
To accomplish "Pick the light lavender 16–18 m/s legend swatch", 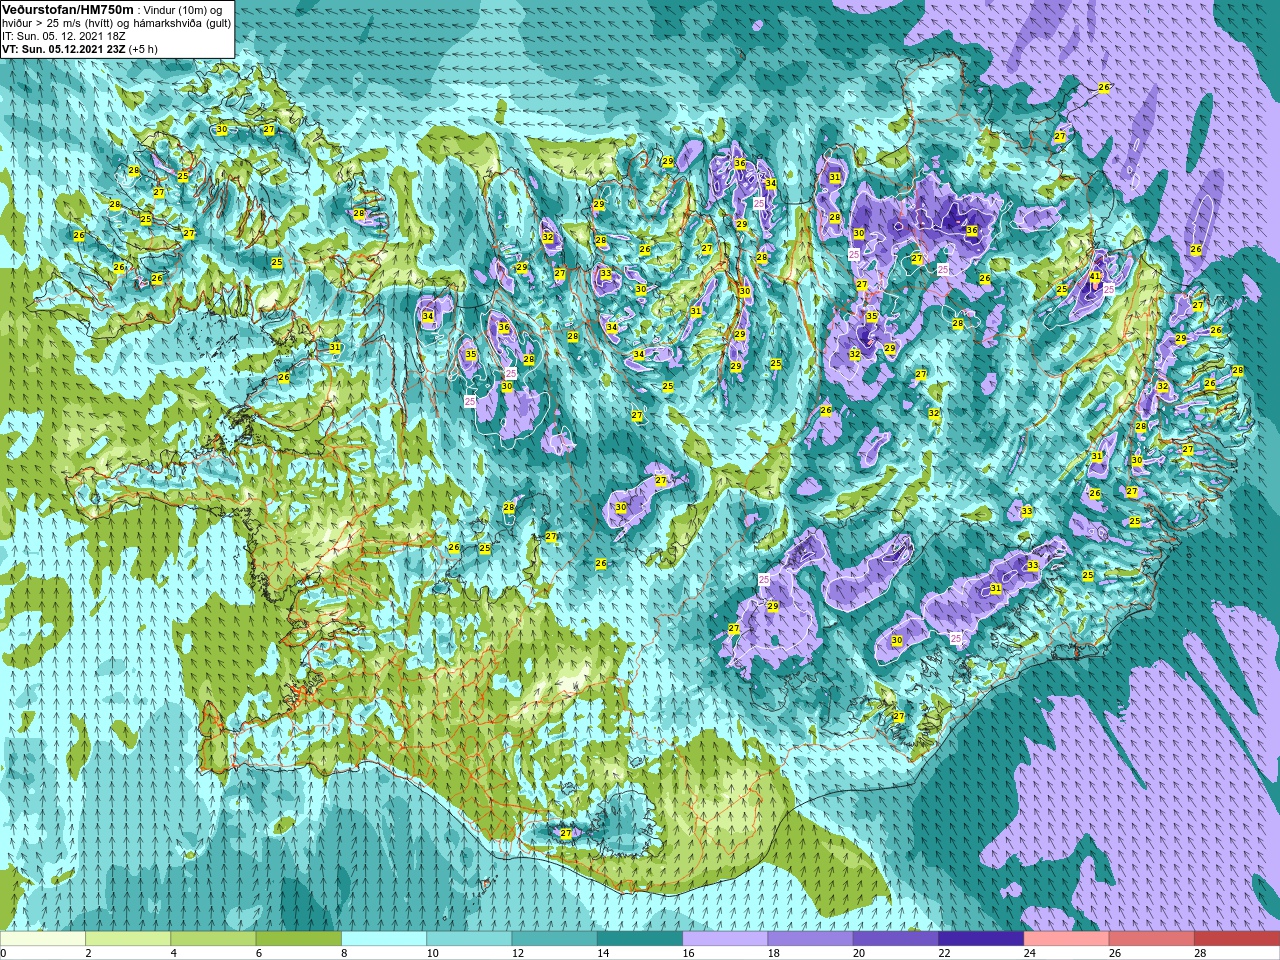I will pyautogui.click(x=725, y=939).
